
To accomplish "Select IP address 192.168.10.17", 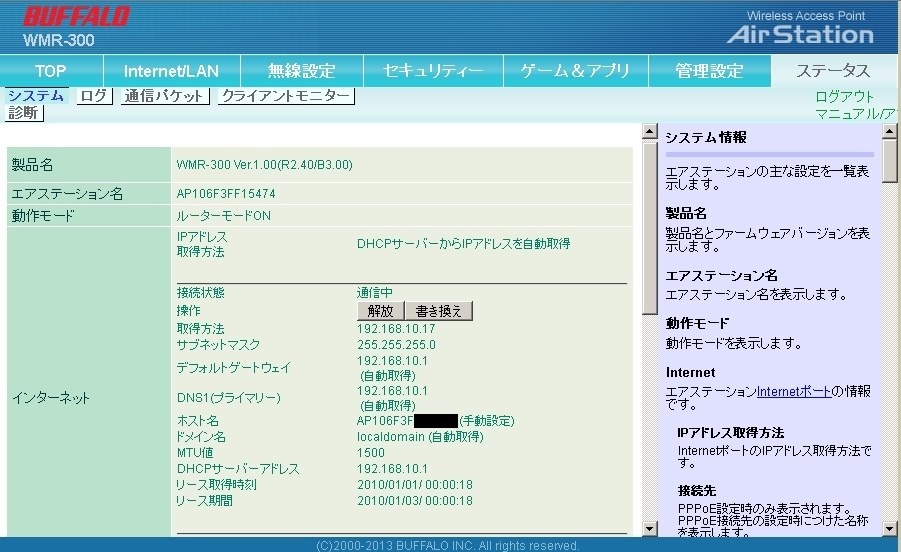I will tap(396, 329).
